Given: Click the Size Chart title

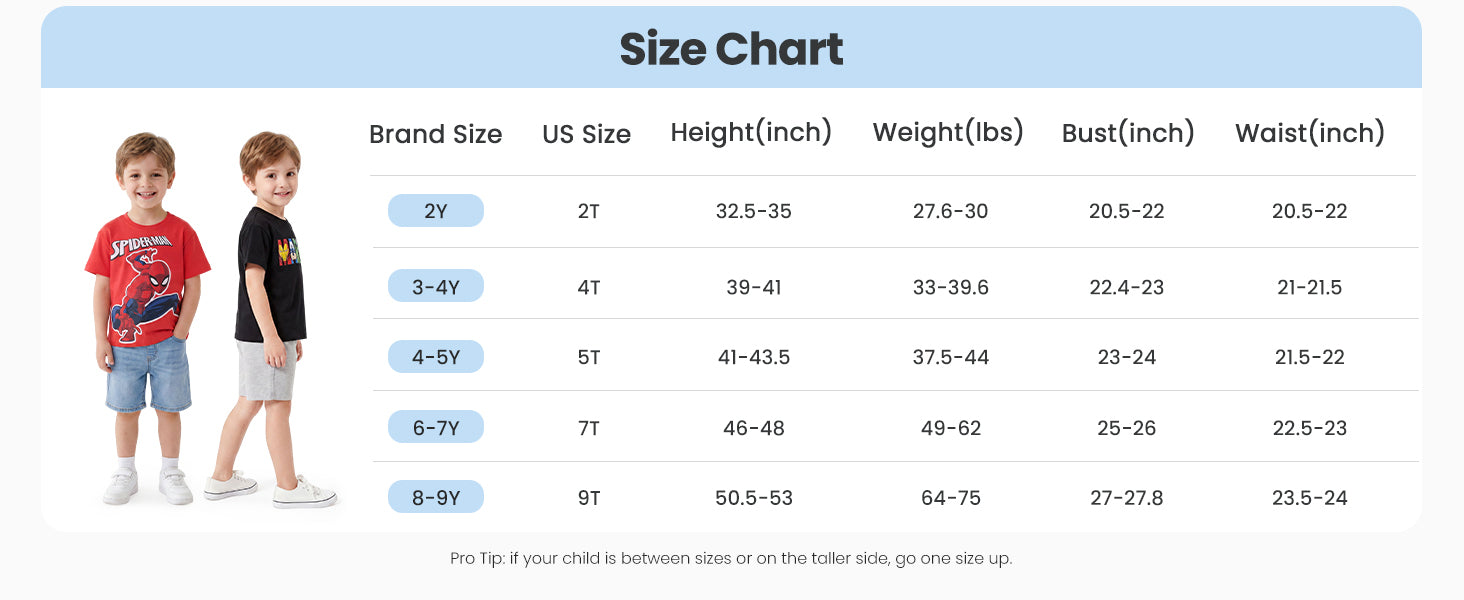Looking at the screenshot, I should point(731,49).
